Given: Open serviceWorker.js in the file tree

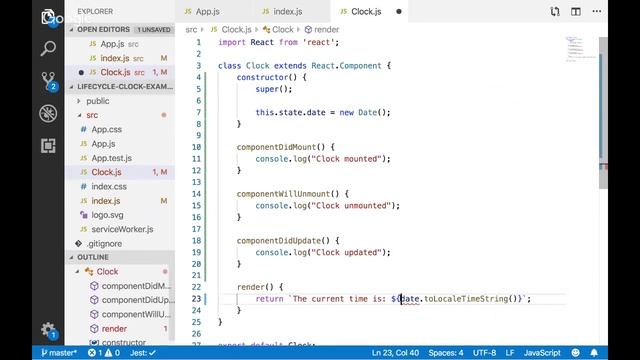Looking at the screenshot, I should click(x=122, y=229).
